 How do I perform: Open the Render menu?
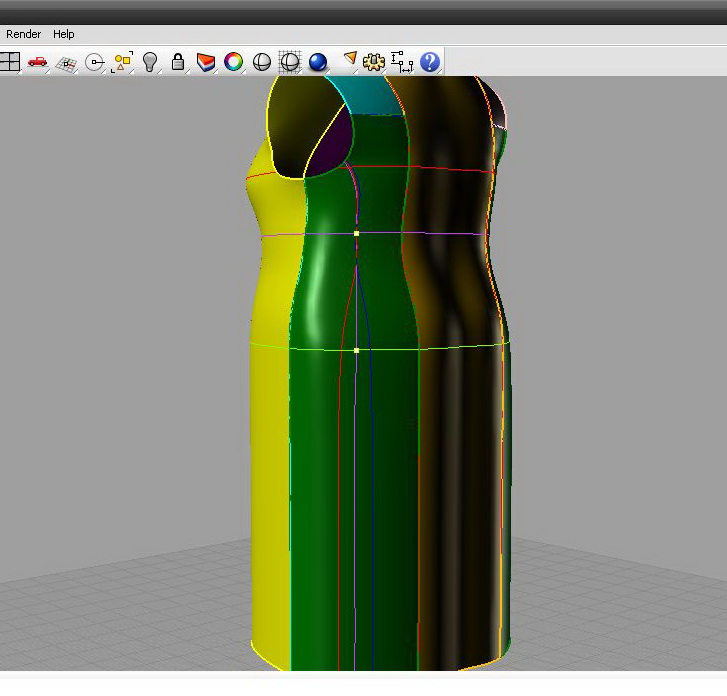pyautogui.click(x=24, y=34)
